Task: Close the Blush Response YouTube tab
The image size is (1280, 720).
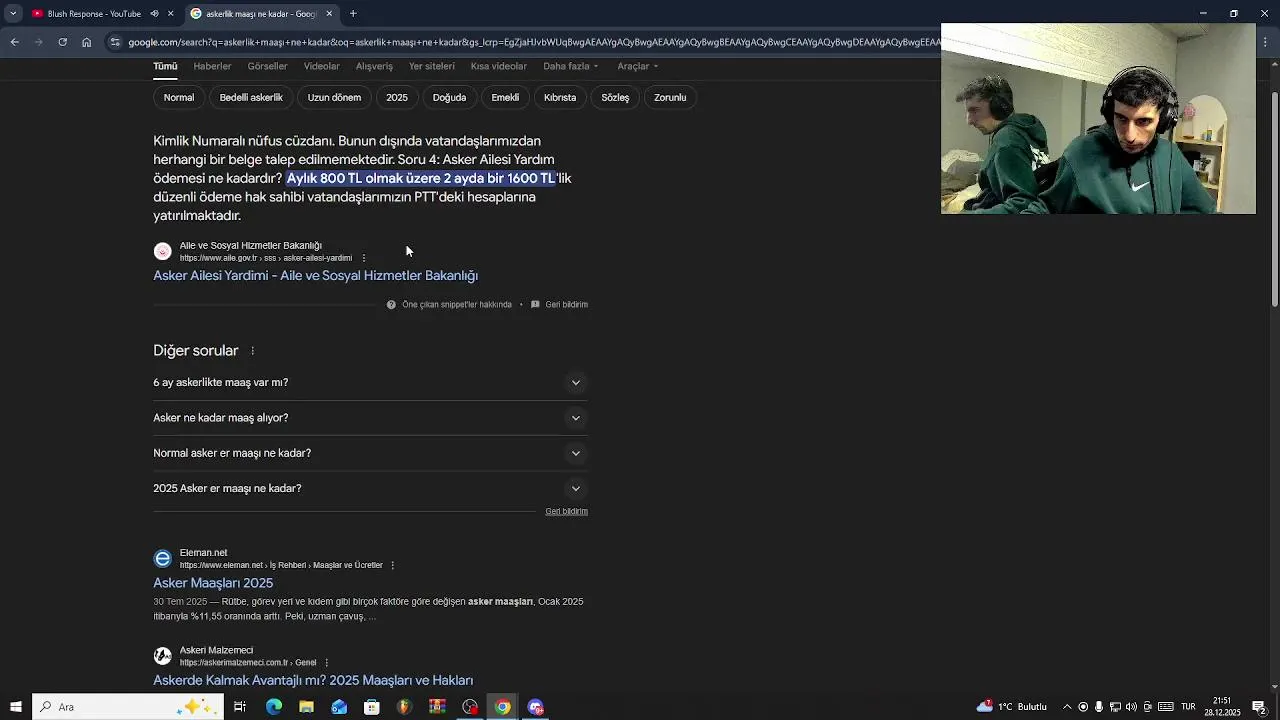Action: click(170, 13)
